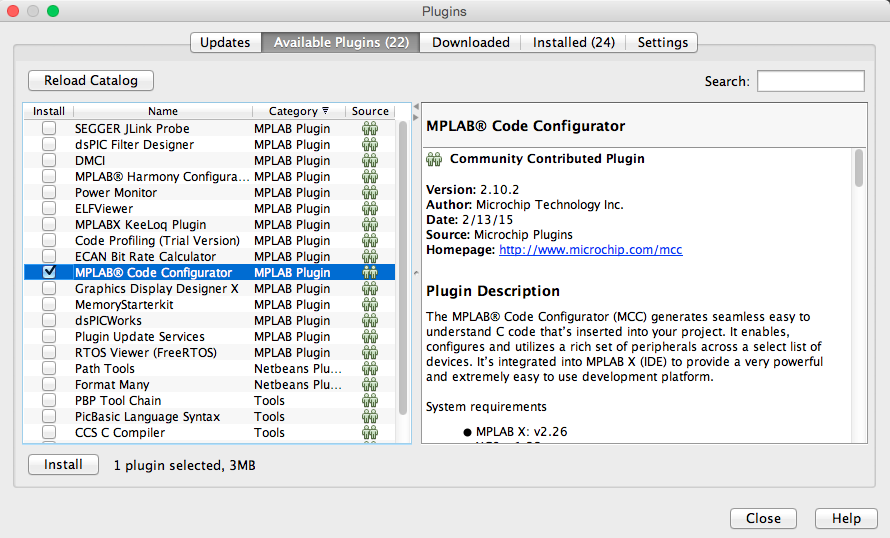The height and width of the screenshot is (538, 890).
Task: Click into the Search text field
Action: (x=810, y=81)
